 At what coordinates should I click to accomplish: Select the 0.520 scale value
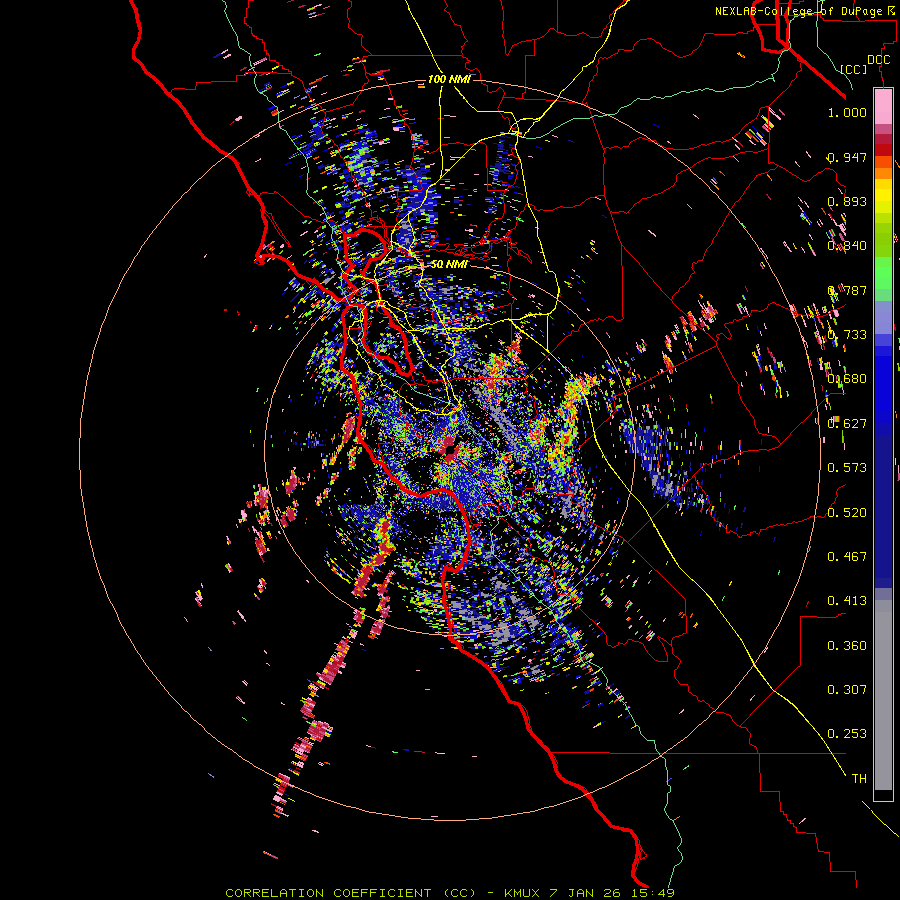pyautogui.click(x=847, y=513)
